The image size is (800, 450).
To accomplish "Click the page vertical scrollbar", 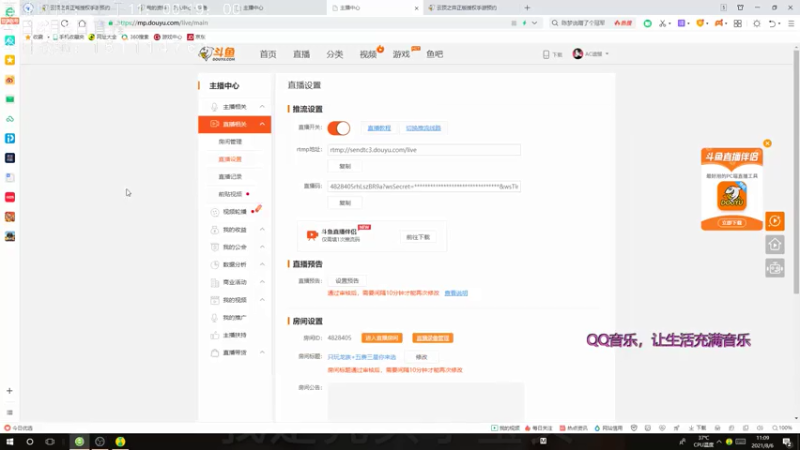I will (x=796, y=171).
